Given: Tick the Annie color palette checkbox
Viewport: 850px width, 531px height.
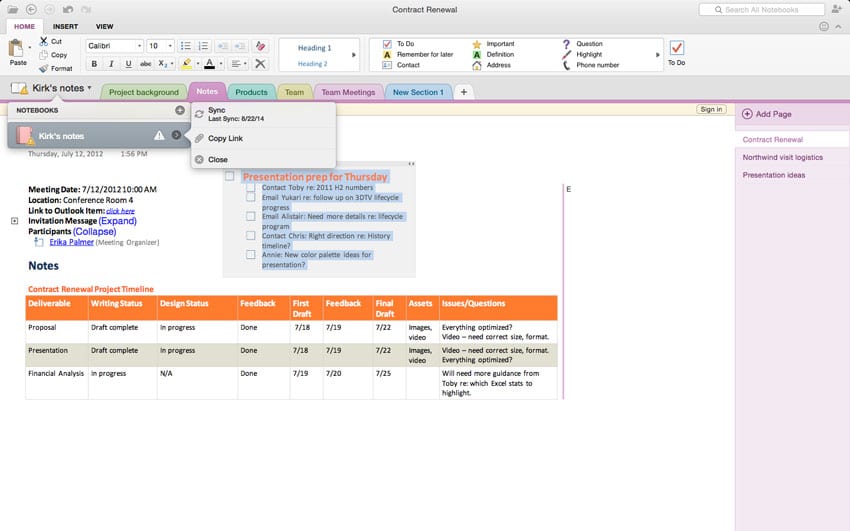Looking at the screenshot, I should (251, 255).
